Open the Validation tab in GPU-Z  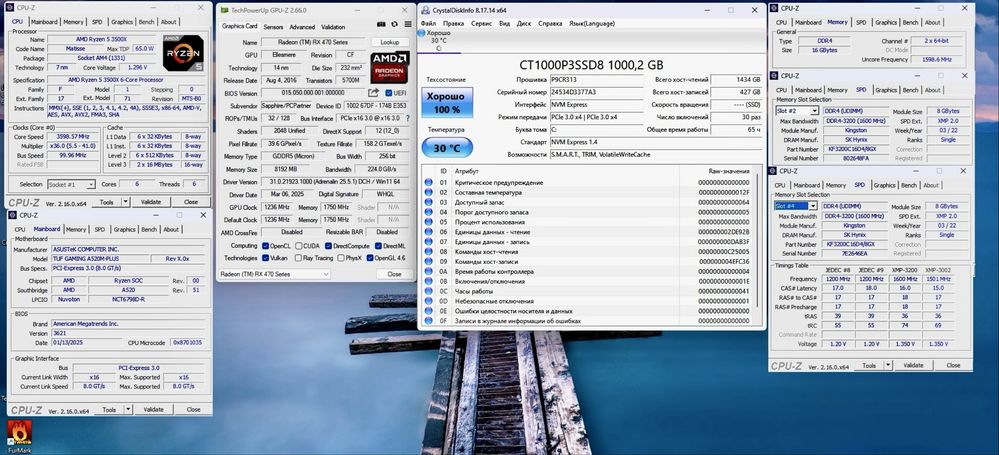point(333,27)
